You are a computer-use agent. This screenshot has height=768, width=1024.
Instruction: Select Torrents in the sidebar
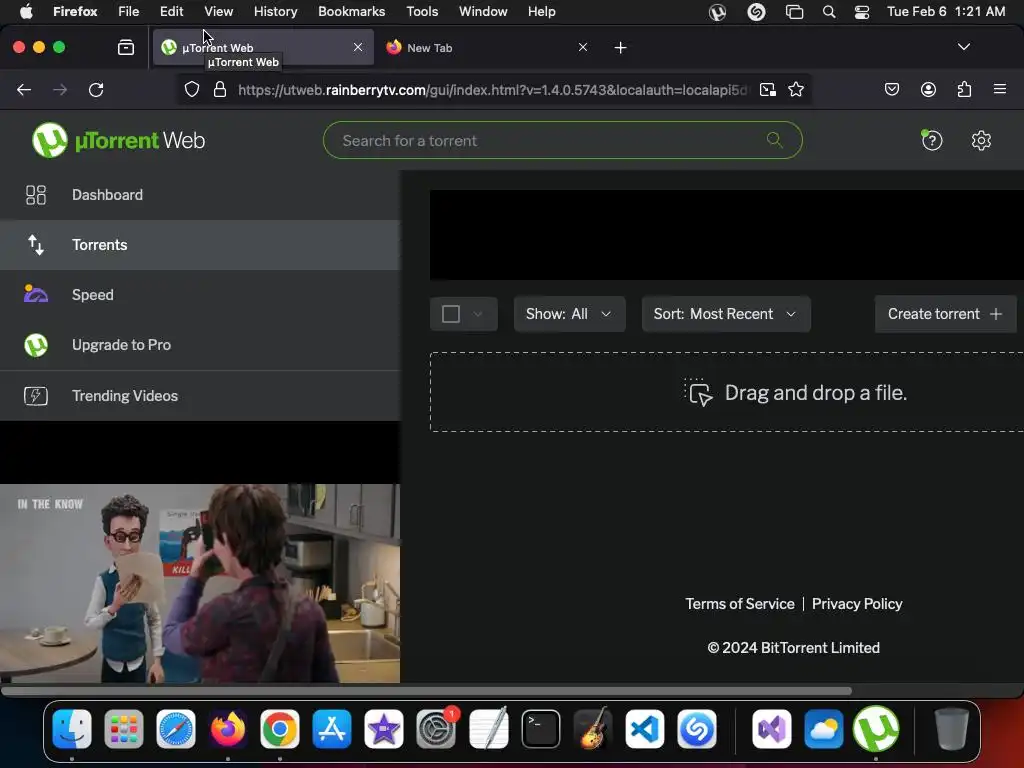click(x=200, y=245)
